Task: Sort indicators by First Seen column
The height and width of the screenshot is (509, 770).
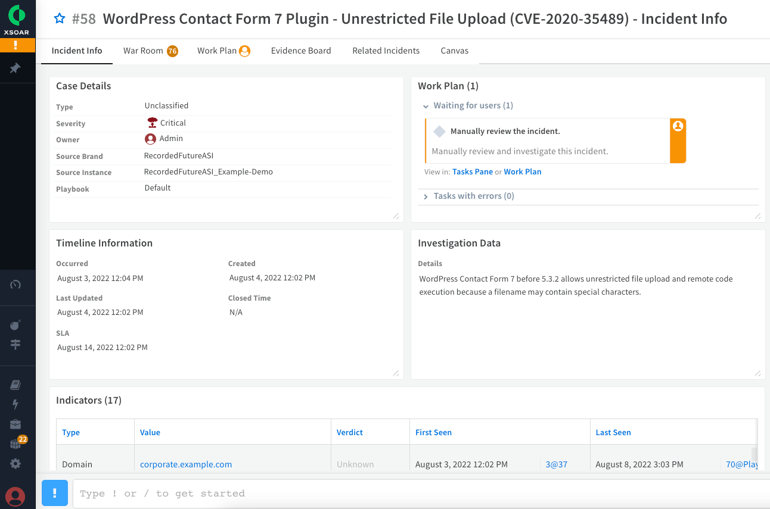Action: pyautogui.click(x=434, y=432)
